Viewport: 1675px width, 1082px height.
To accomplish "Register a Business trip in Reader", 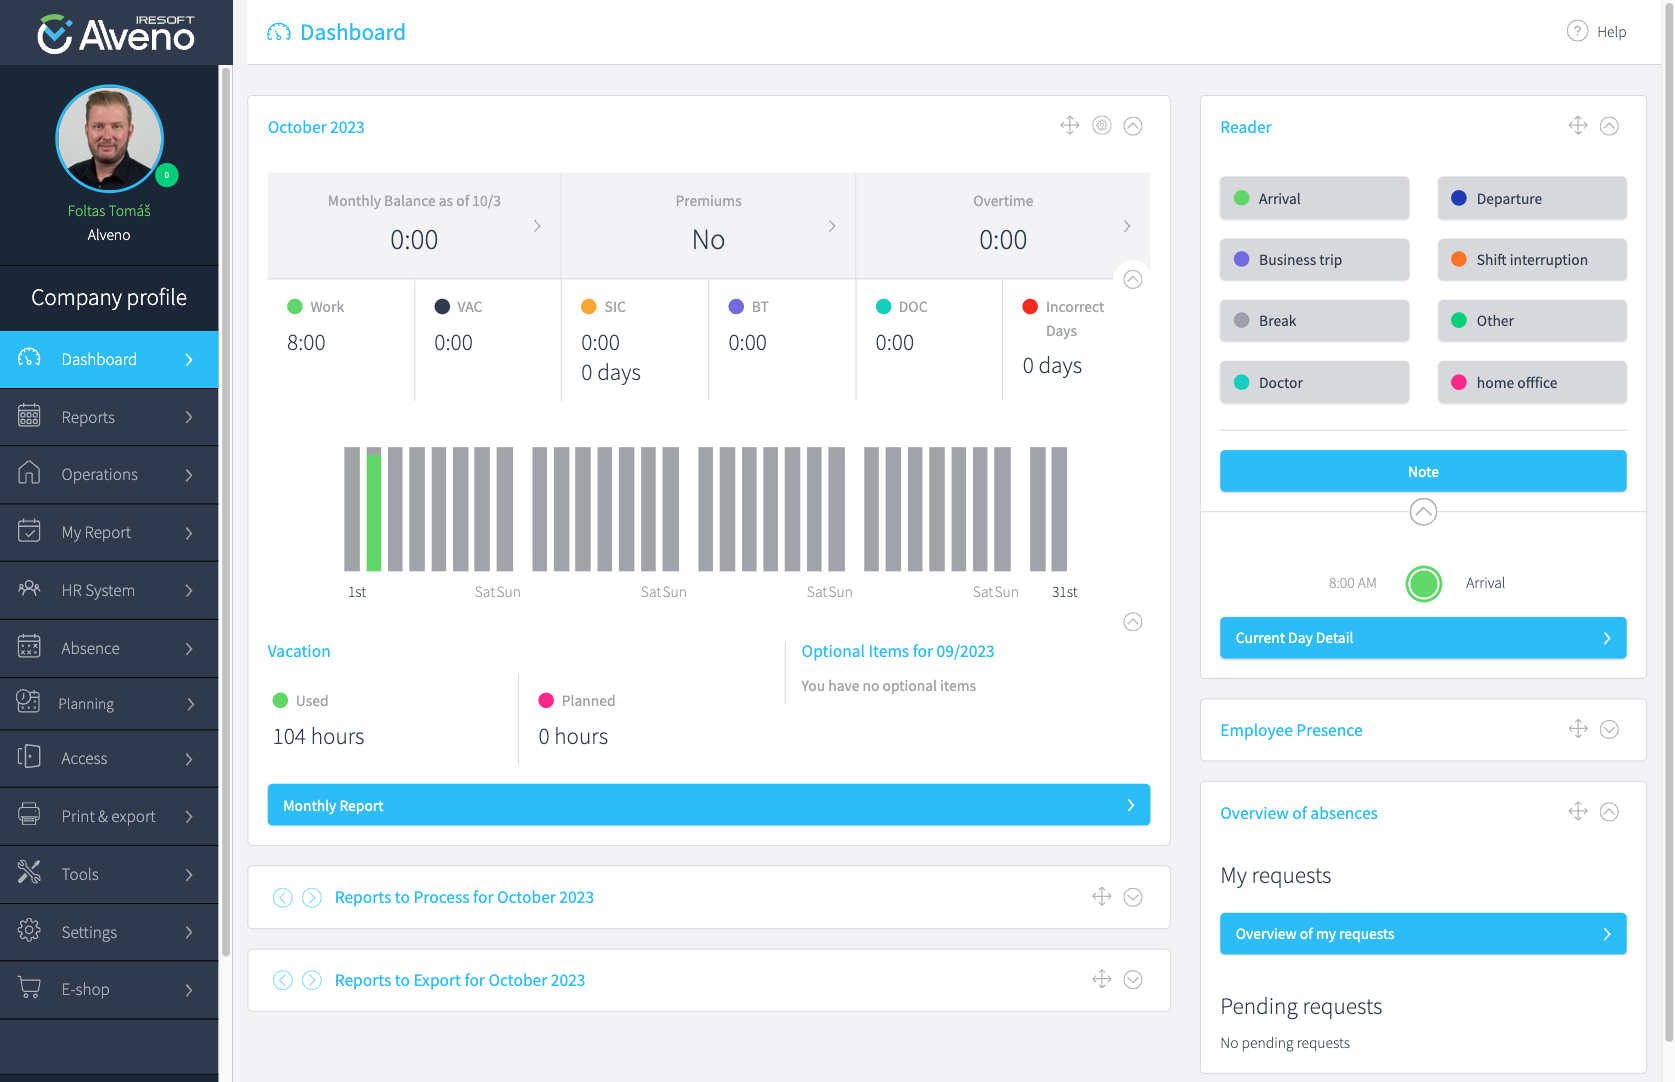I will [x=1314, y=259].
